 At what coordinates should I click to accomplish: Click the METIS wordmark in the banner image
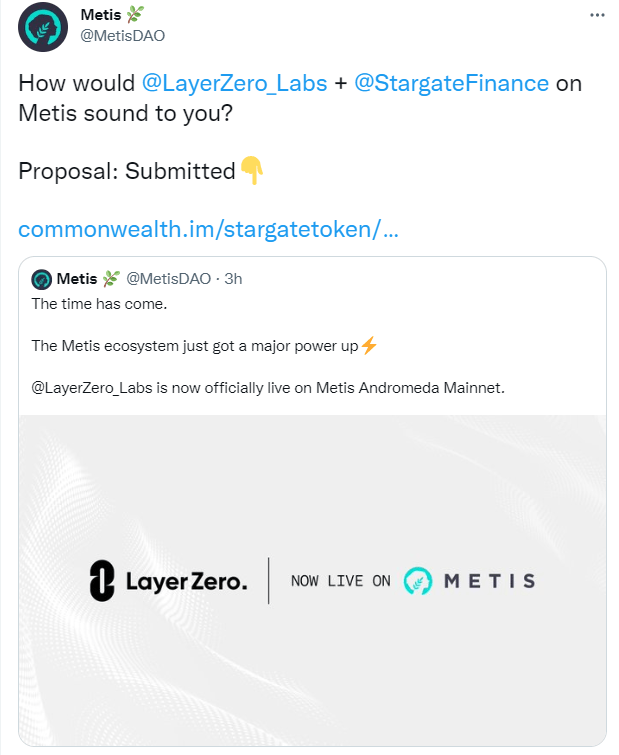click(489, 581)
